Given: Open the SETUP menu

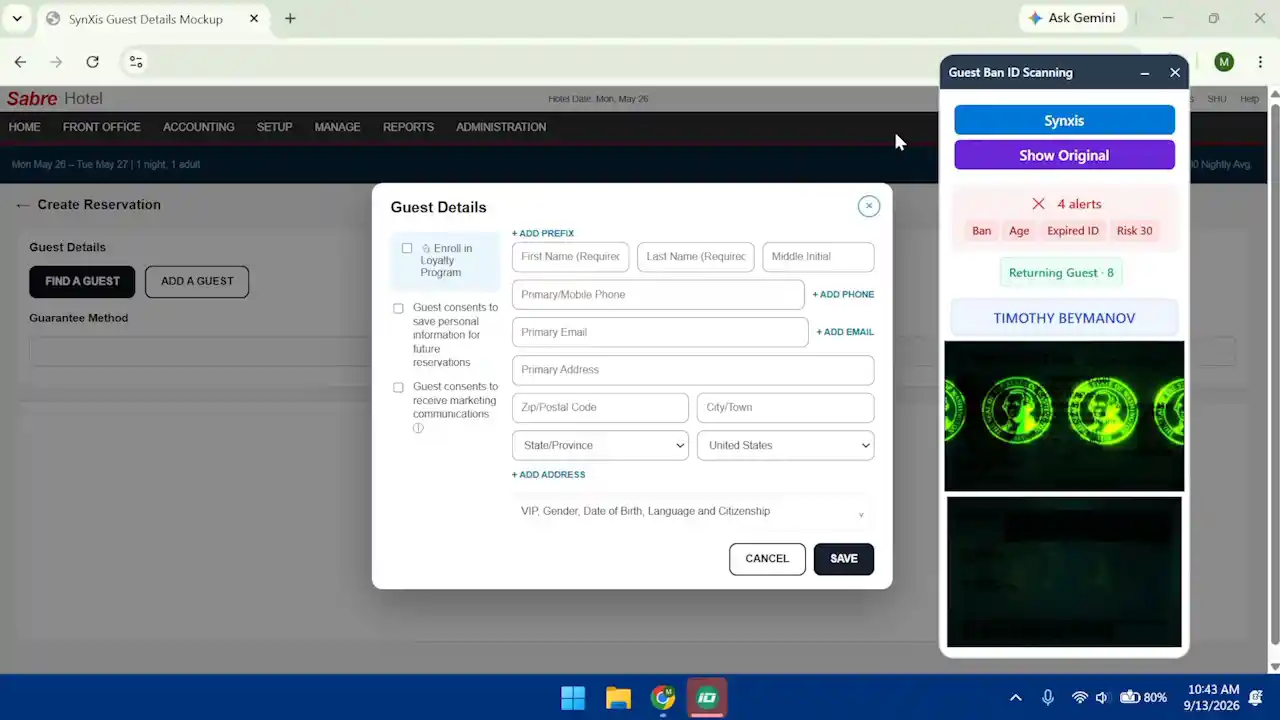Looking at the screenshot, I should click(x=274, y=127).
